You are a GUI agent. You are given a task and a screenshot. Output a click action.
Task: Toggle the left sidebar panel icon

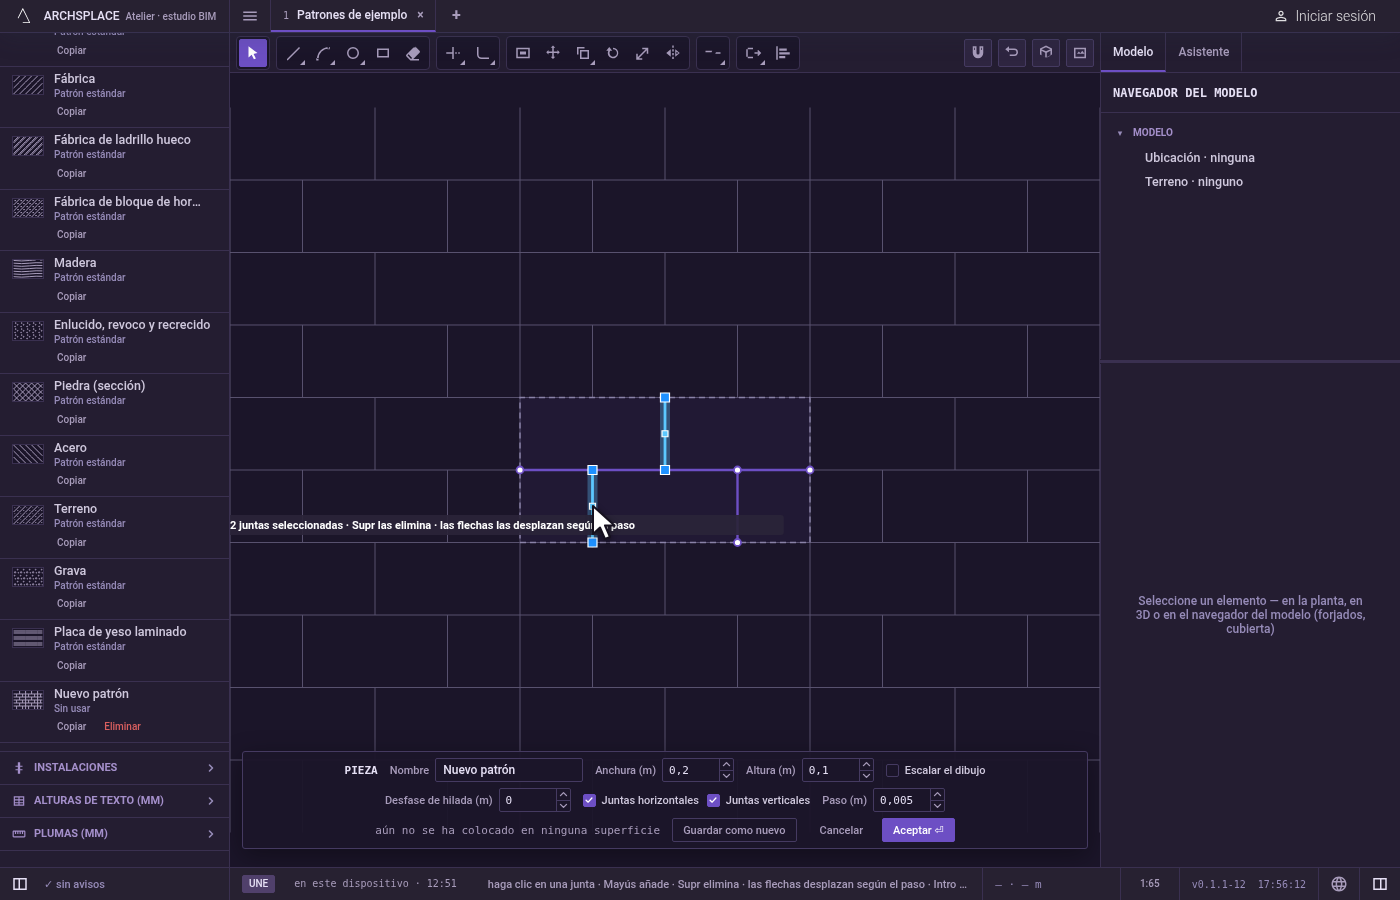20,884
